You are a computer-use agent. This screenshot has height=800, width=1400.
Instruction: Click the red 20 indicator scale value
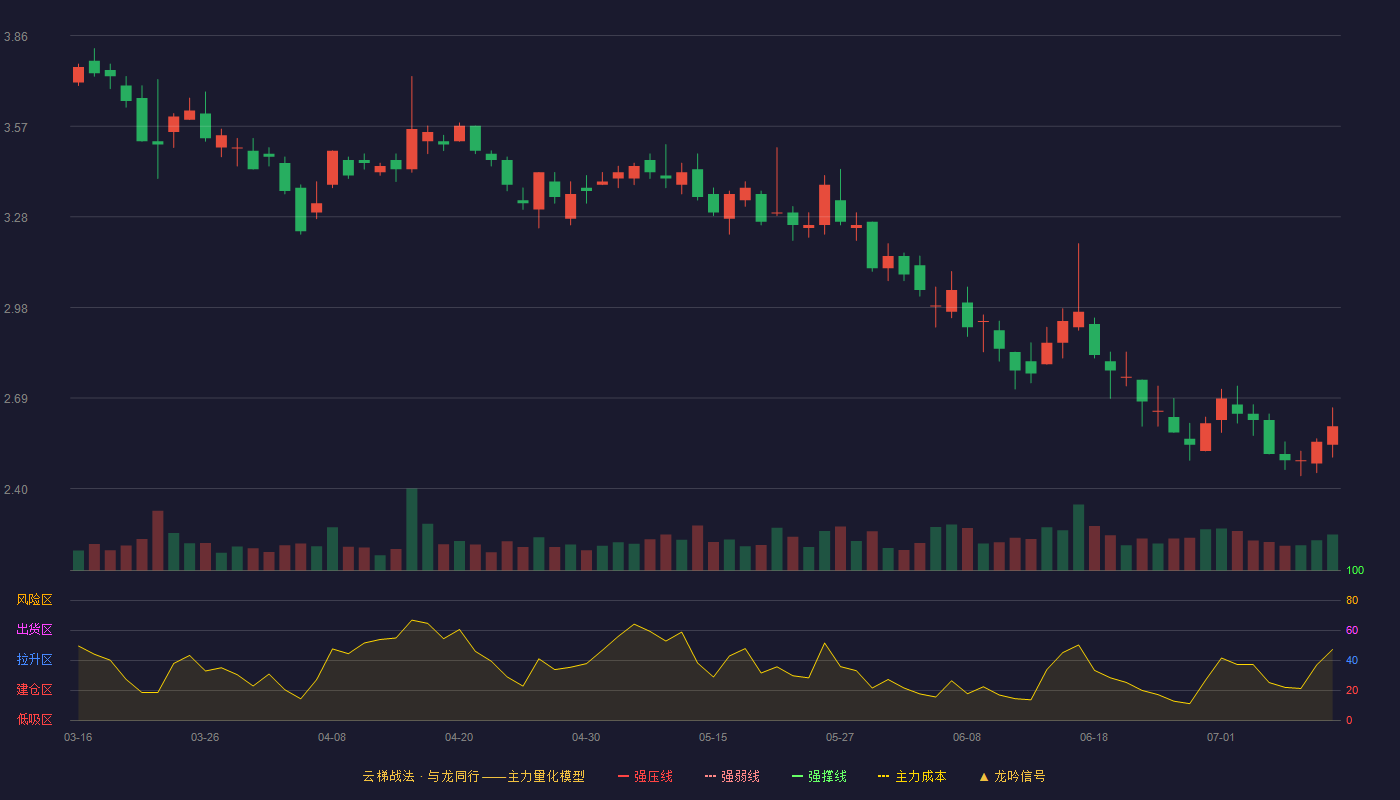click(x=1352, y=691)
